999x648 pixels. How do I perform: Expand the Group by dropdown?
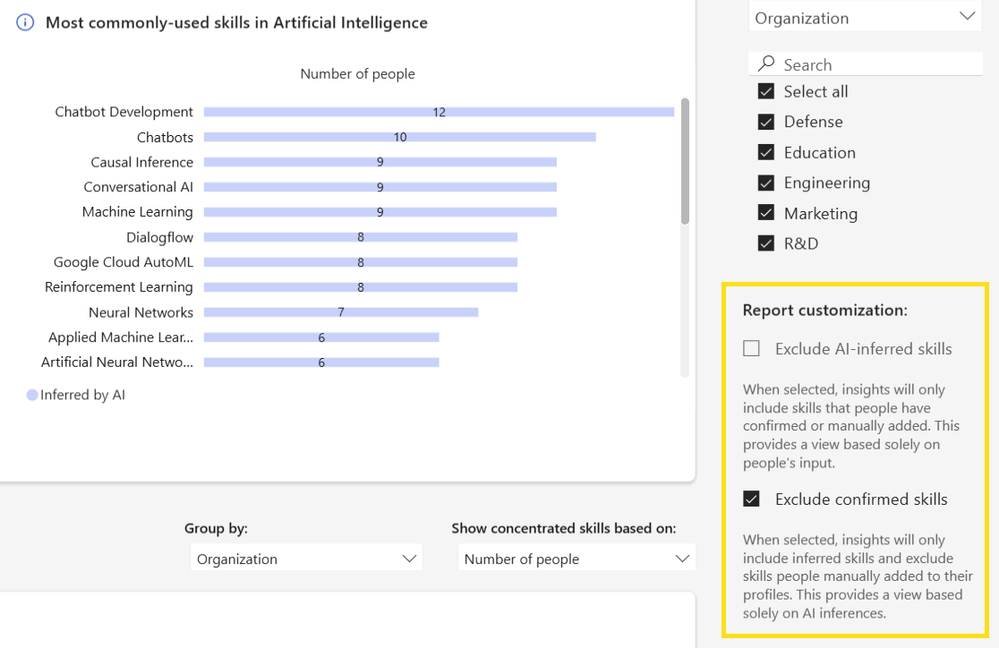click(x=306, y=559)
